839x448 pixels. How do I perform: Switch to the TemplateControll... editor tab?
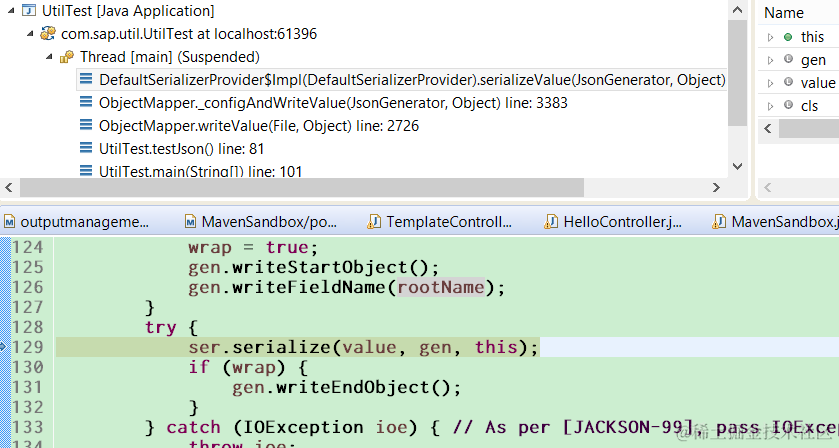pyautogui.click(x=449, y=222)
